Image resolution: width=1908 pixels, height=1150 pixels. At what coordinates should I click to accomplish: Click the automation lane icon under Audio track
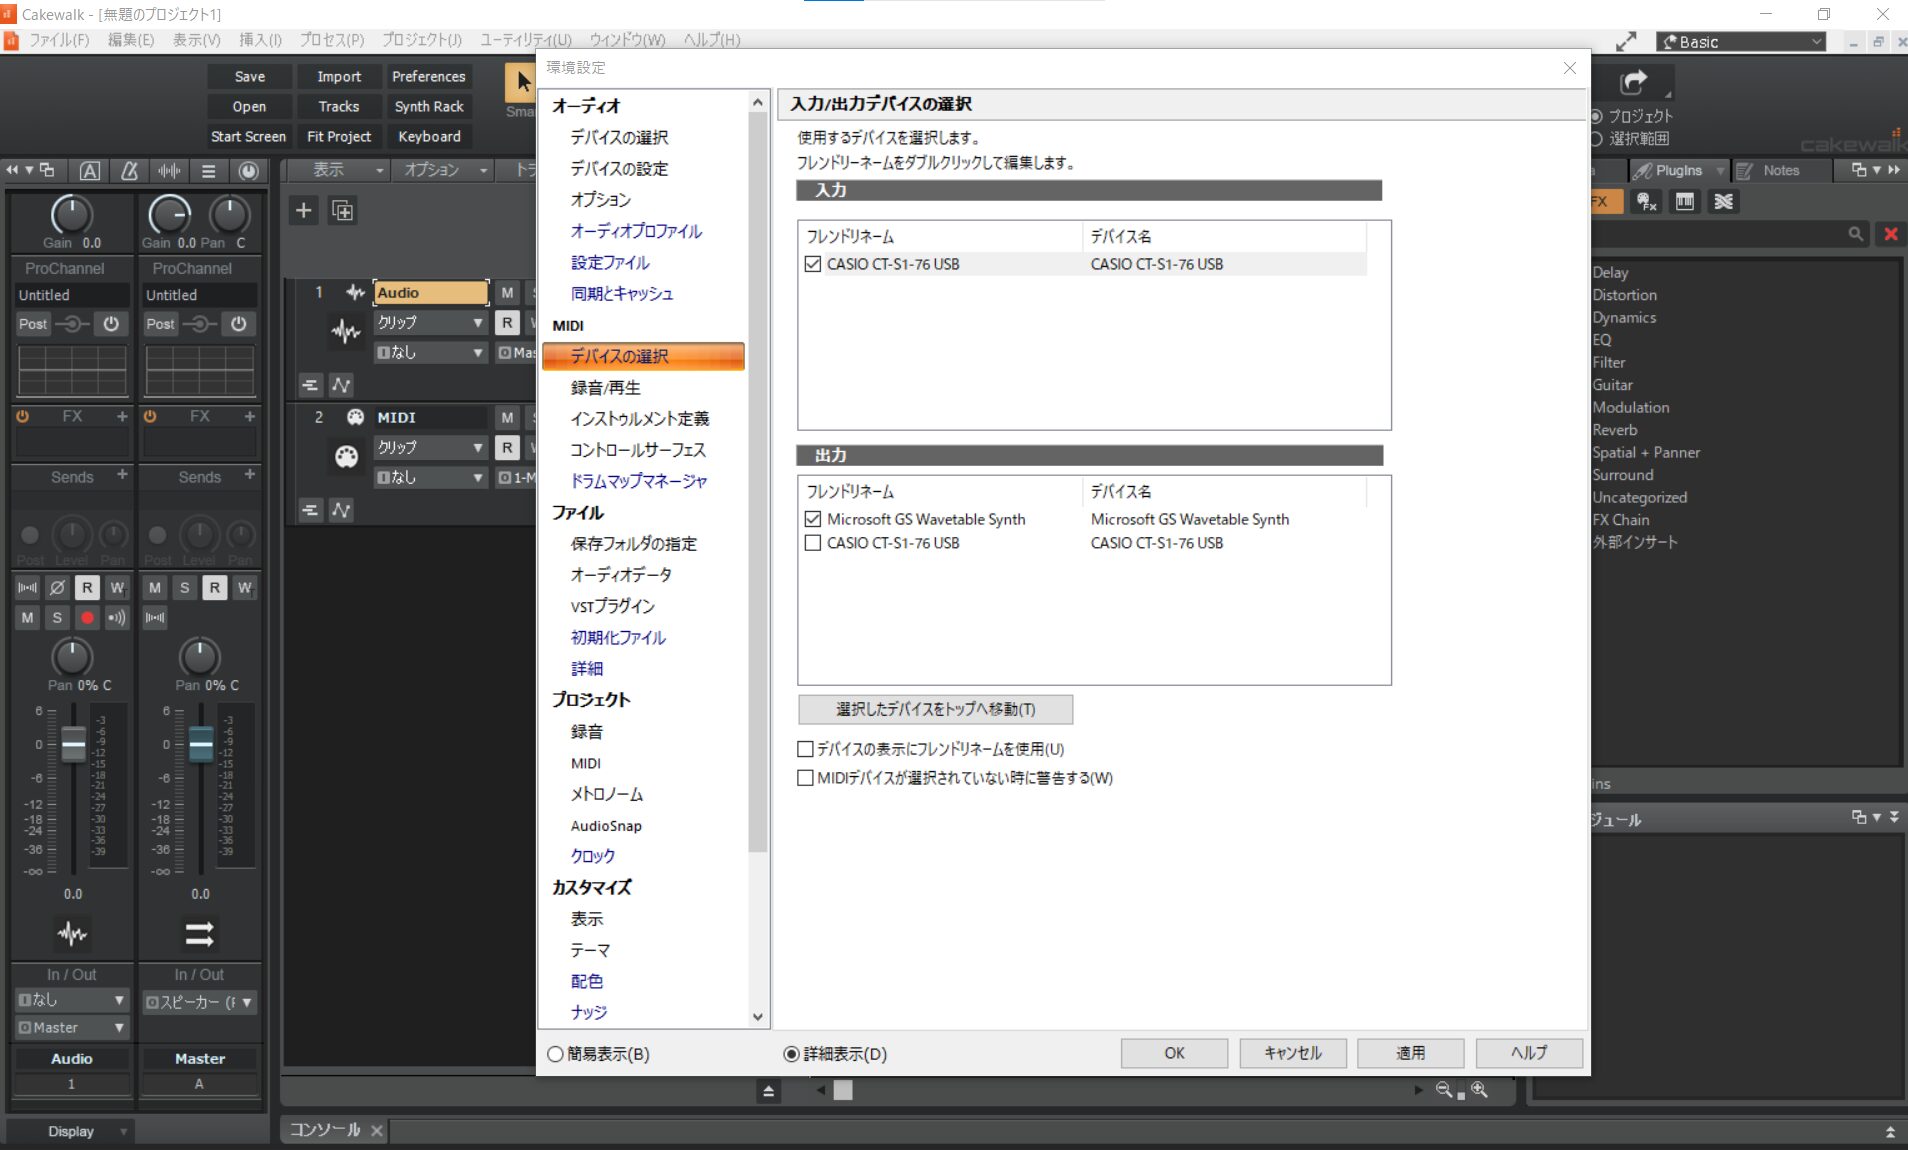point(341,385)
